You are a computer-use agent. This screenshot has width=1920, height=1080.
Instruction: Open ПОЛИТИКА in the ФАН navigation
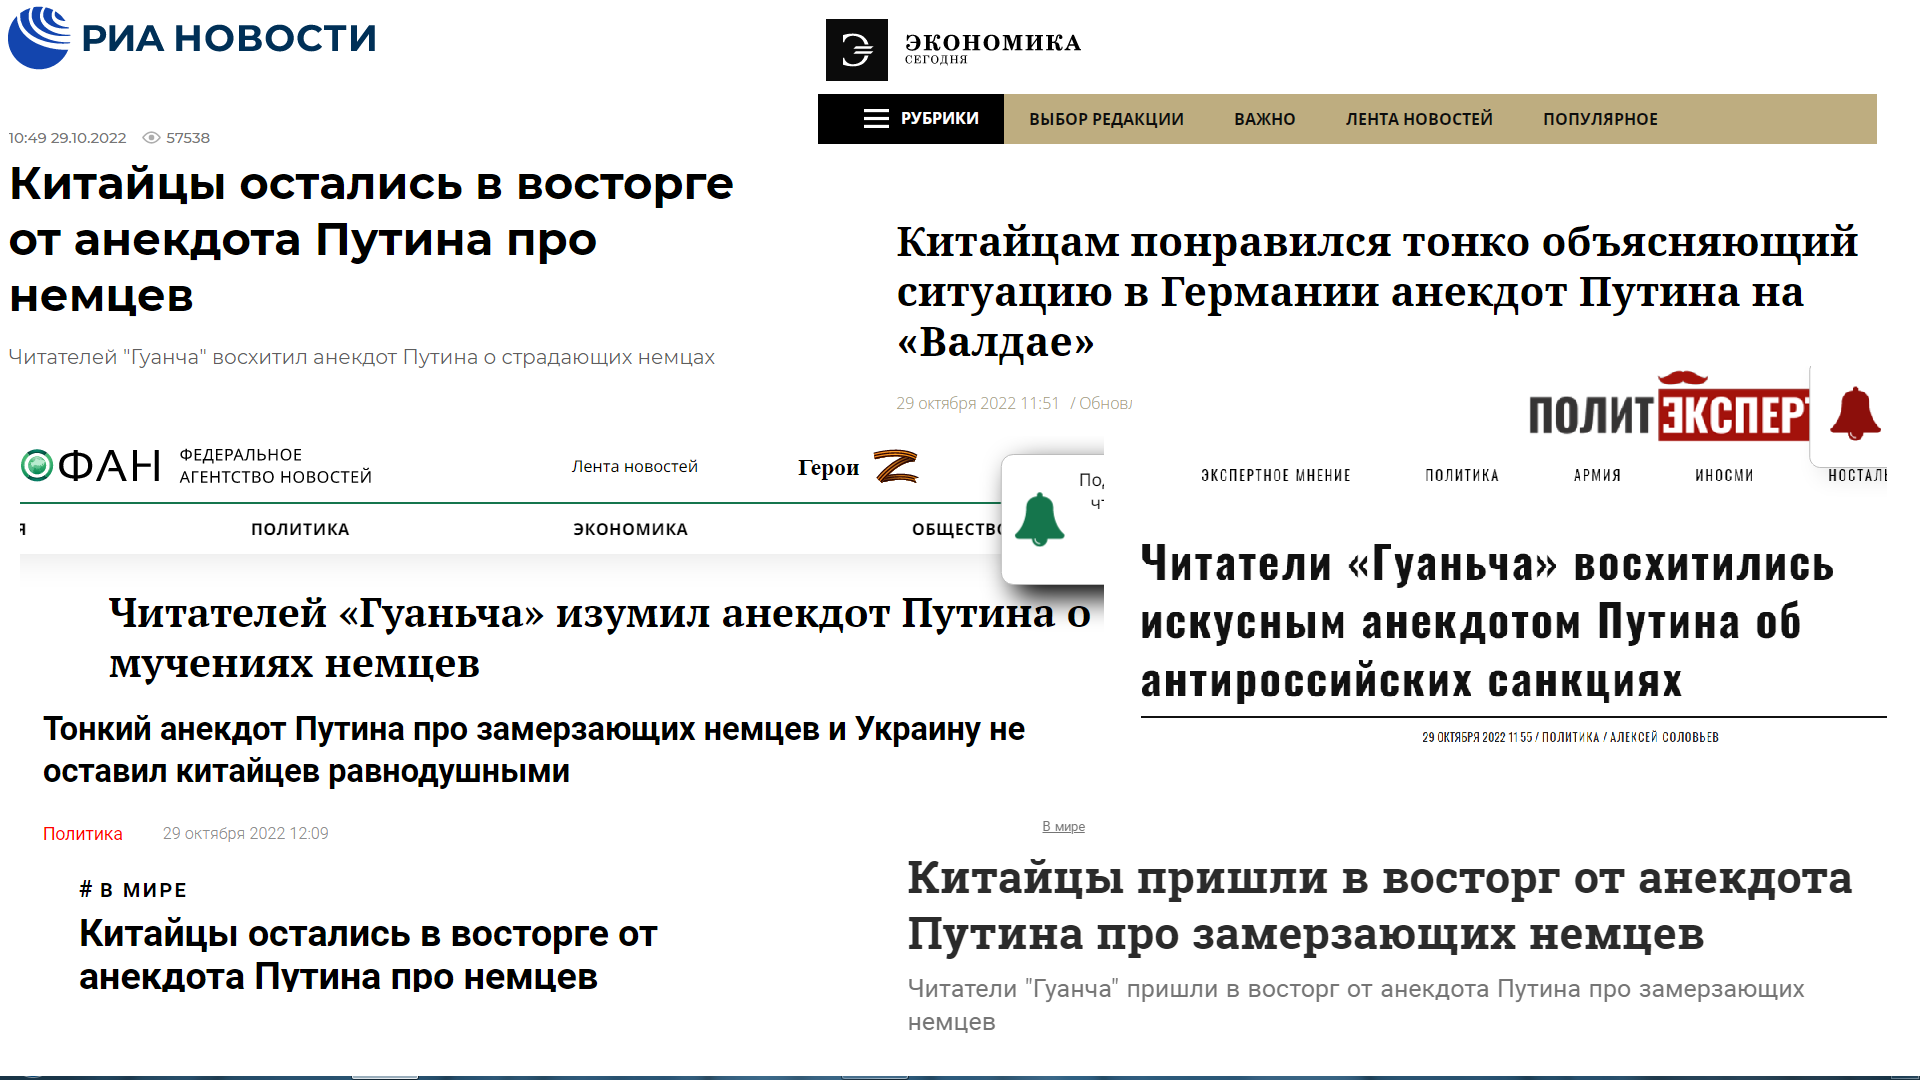(x=300, y=529)
